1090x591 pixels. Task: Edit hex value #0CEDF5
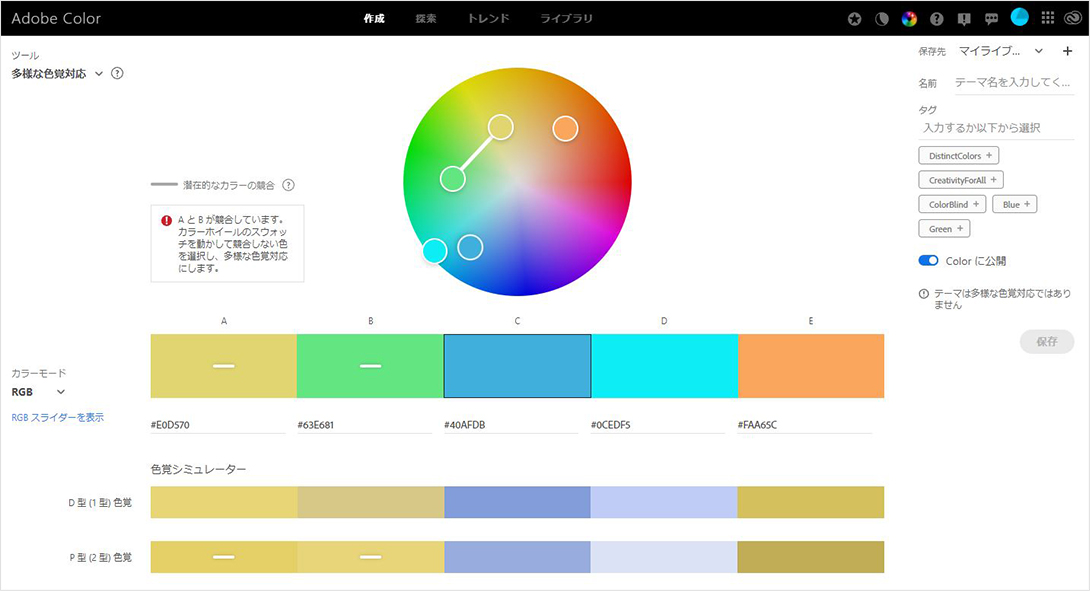pyautogui.click(x=658, y=425)
